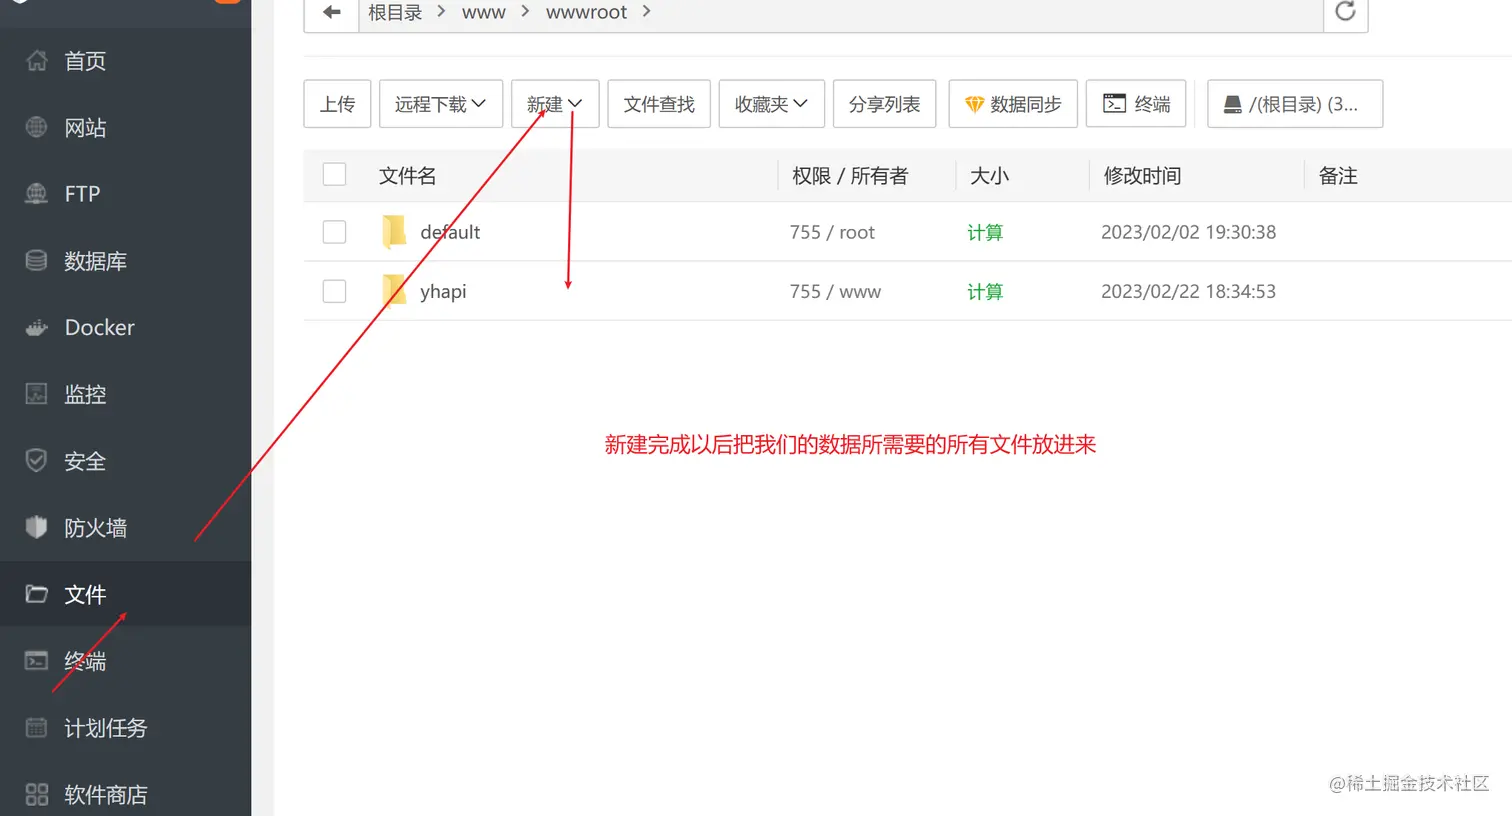Click the 修改时间 column header
The width and height of the screenshot is (1512, 816).
click(1142, 176)
